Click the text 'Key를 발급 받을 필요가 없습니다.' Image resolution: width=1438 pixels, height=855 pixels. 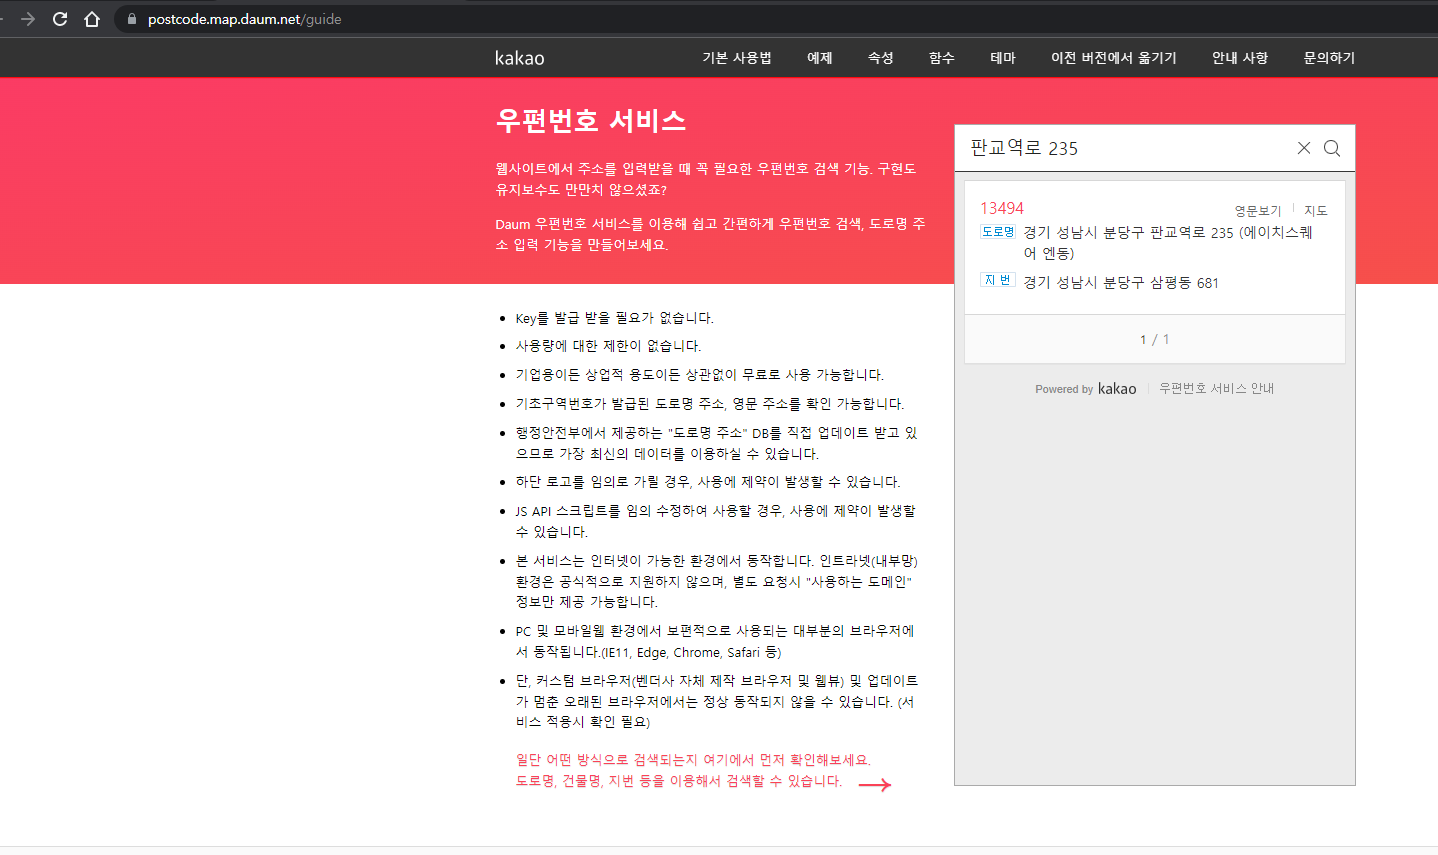[x=614, y=318]
